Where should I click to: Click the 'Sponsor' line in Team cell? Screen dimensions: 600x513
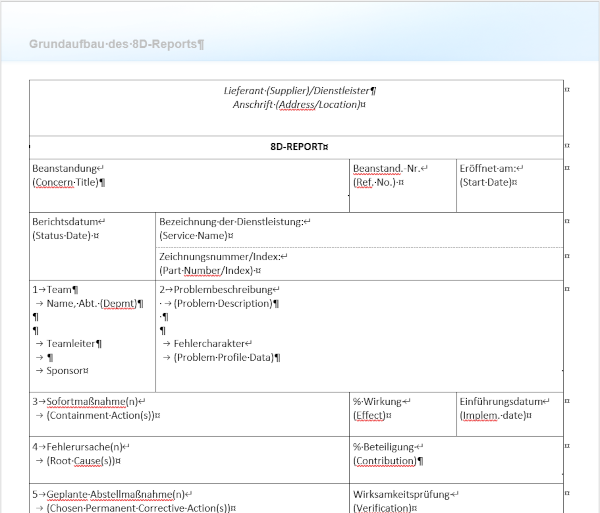[x=68, y=370]
